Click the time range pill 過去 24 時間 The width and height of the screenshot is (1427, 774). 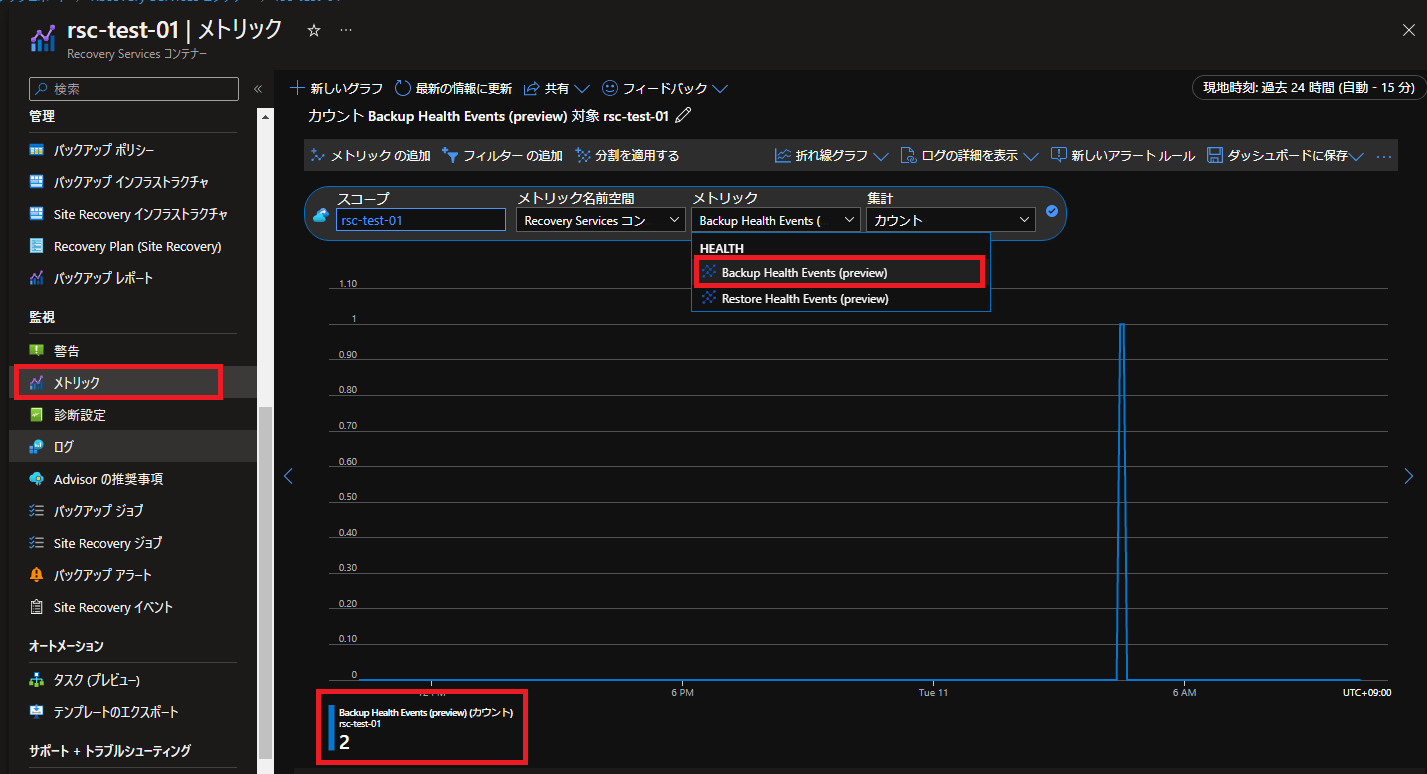click(x=1309, y=88)
